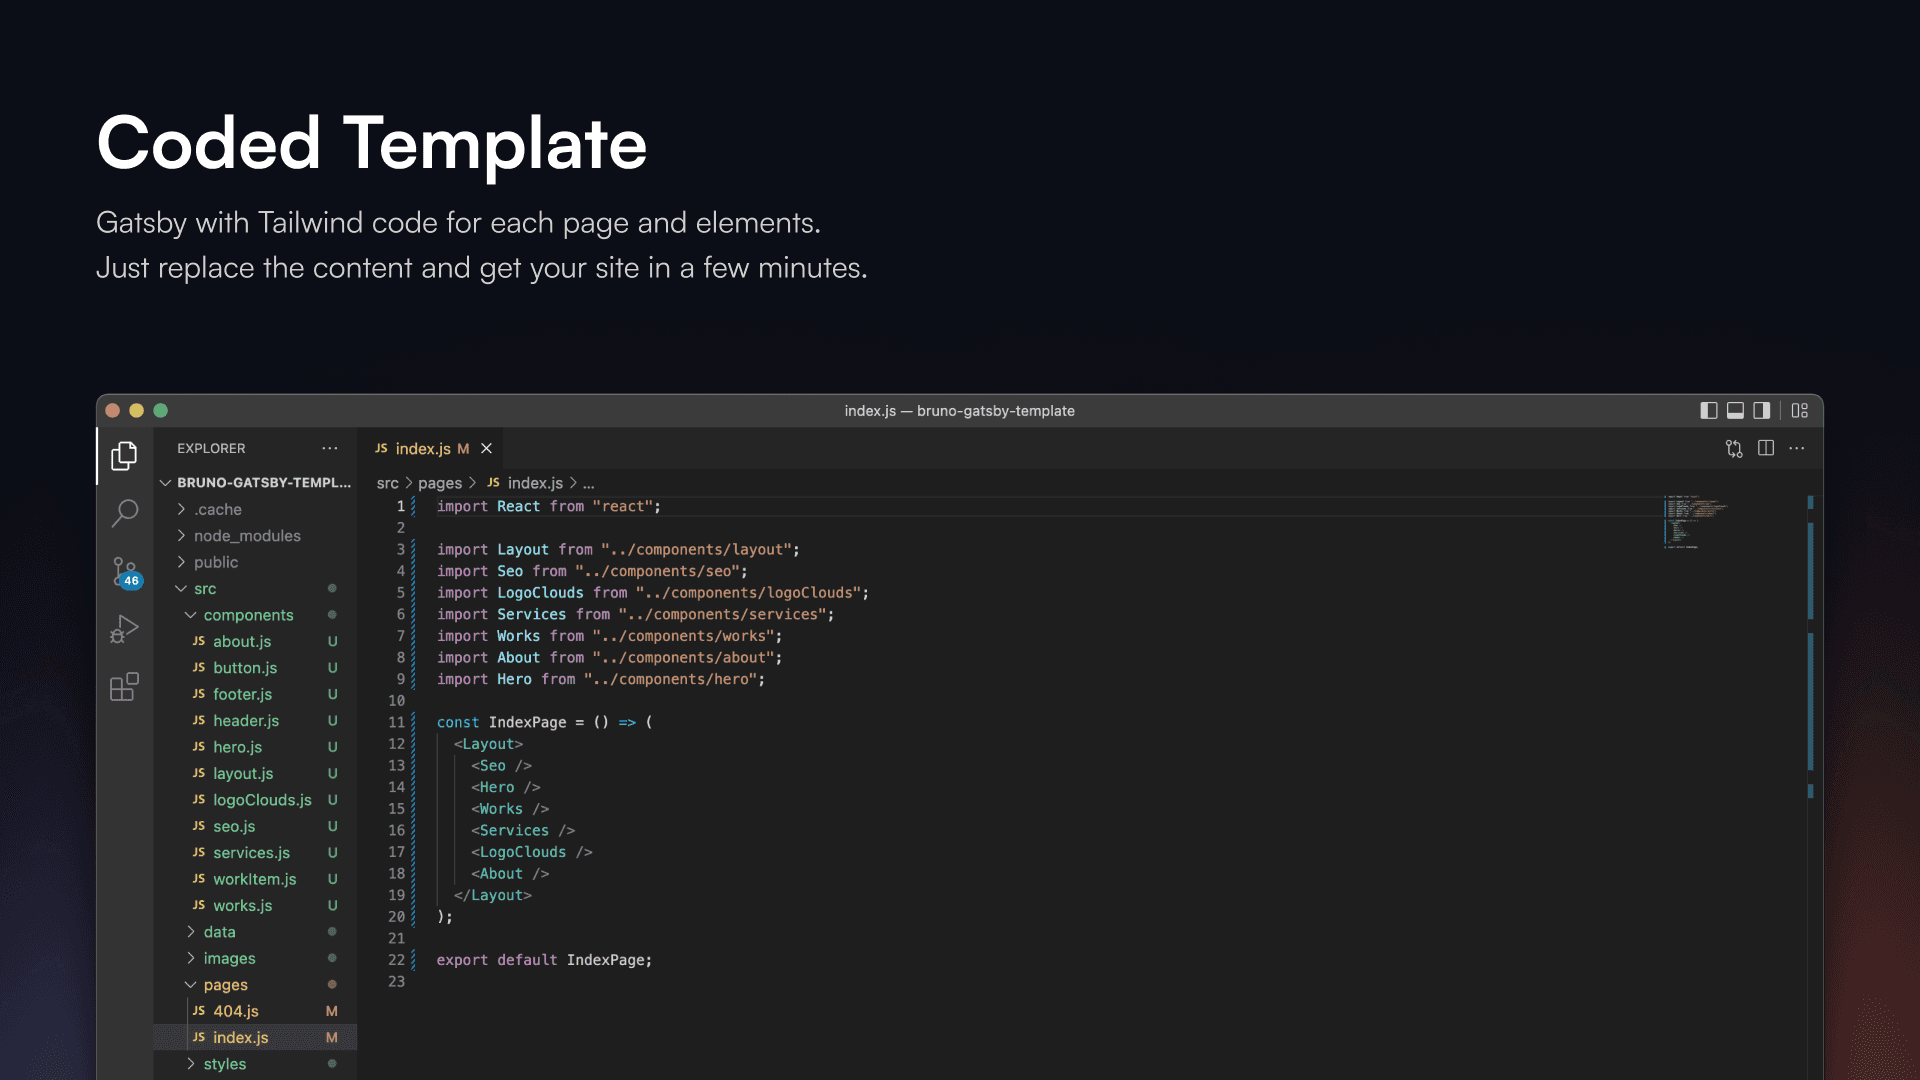1920x1080 pixels.
Task: Click the index.js breadcrumb segment
Action: [x=525, y=483]
